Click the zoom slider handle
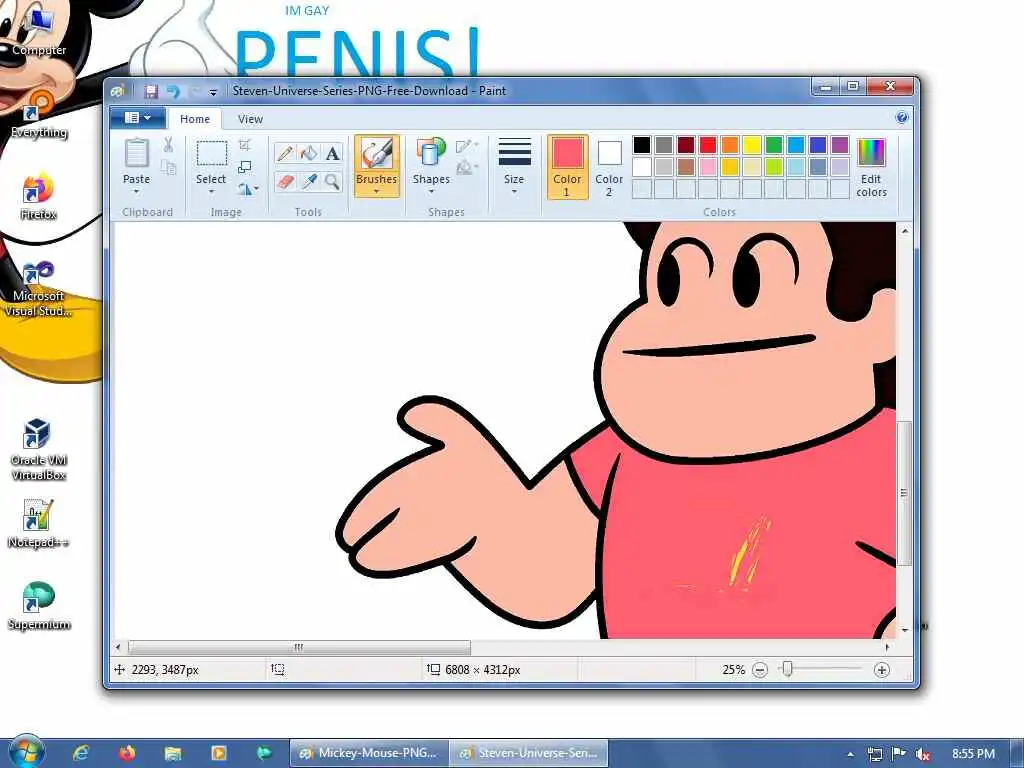Screen dimensions: 1024x768 pos(788,669)
